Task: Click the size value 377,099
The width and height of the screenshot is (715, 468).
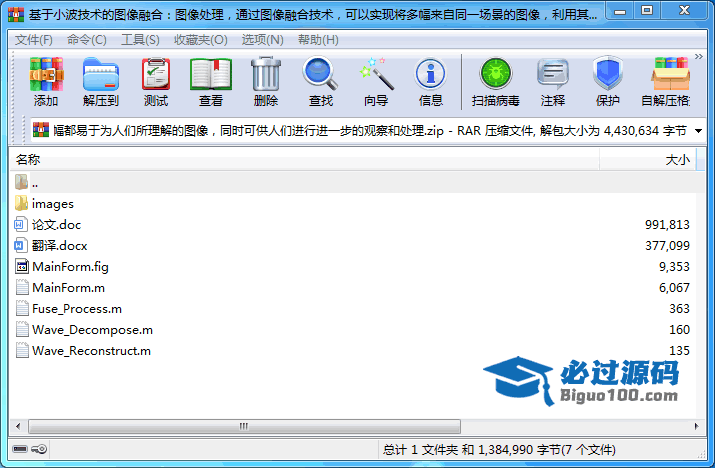Action: coord(667,245)
